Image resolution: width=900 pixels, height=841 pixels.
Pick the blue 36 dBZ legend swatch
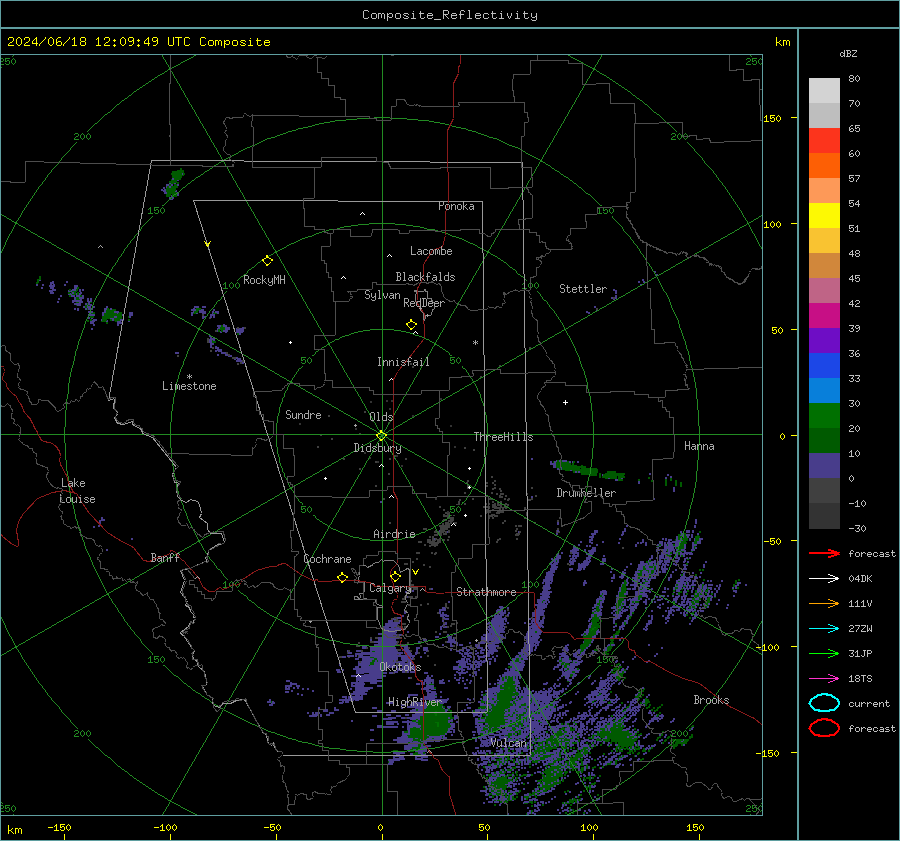click(824, 365)
